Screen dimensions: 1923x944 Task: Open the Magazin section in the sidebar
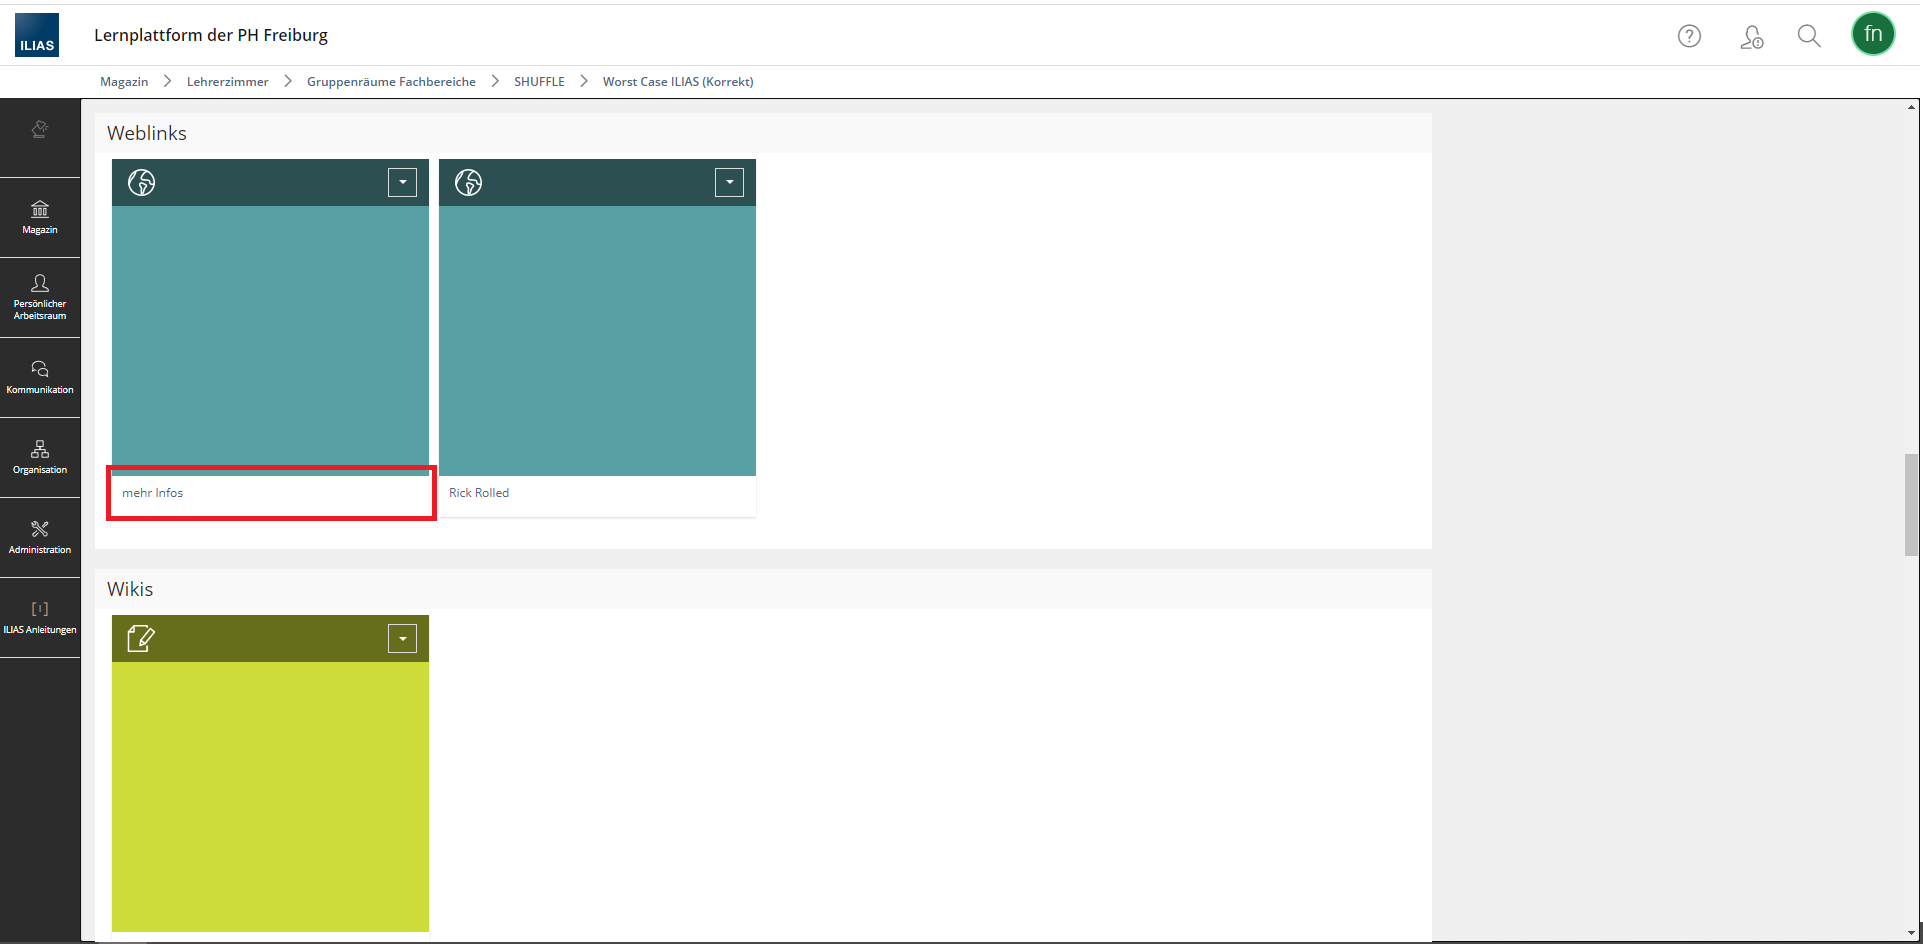(39, 217)
